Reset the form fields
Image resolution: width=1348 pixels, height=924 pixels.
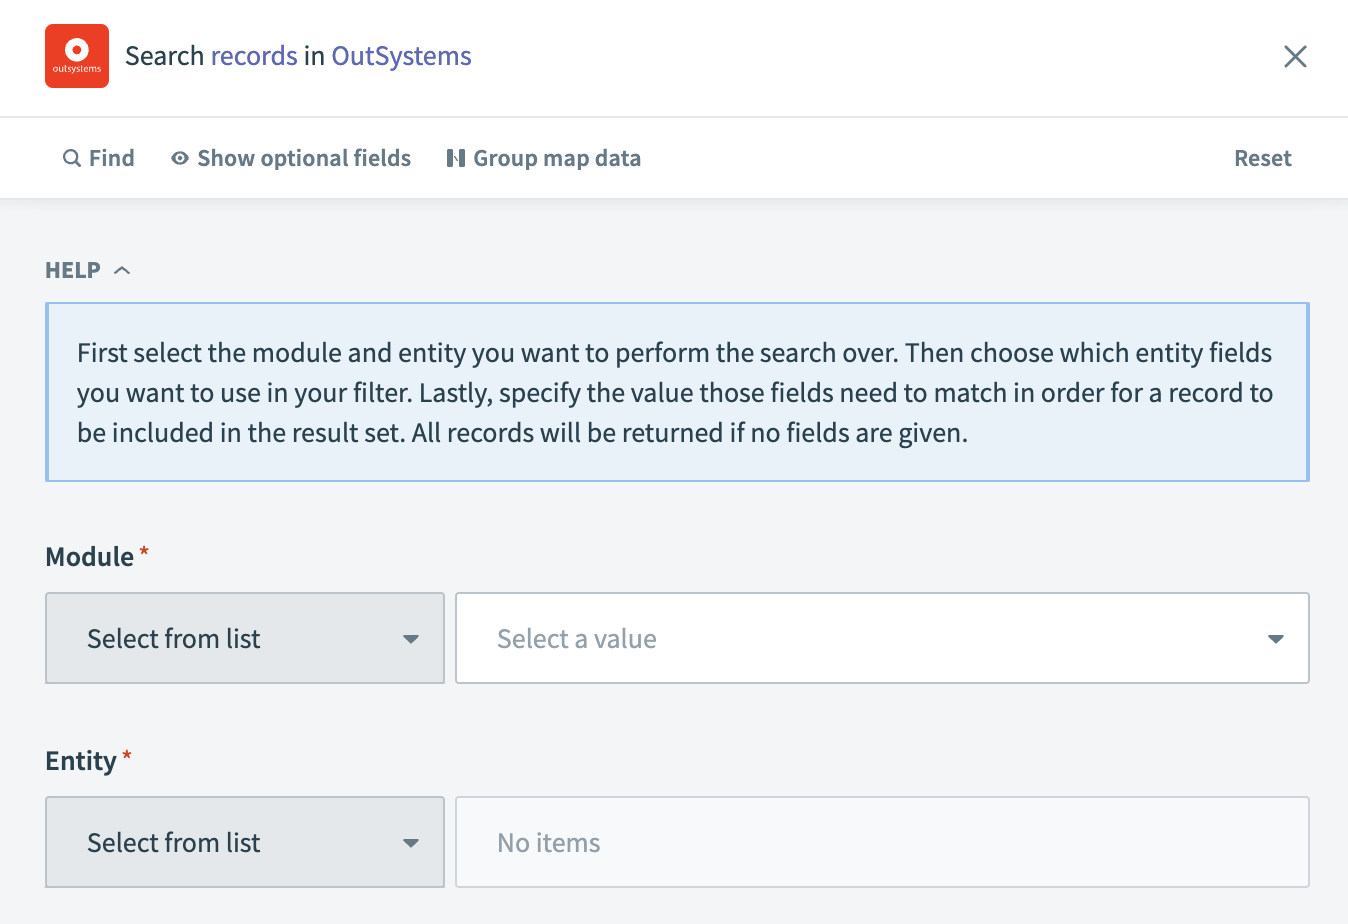point(1262,158)
